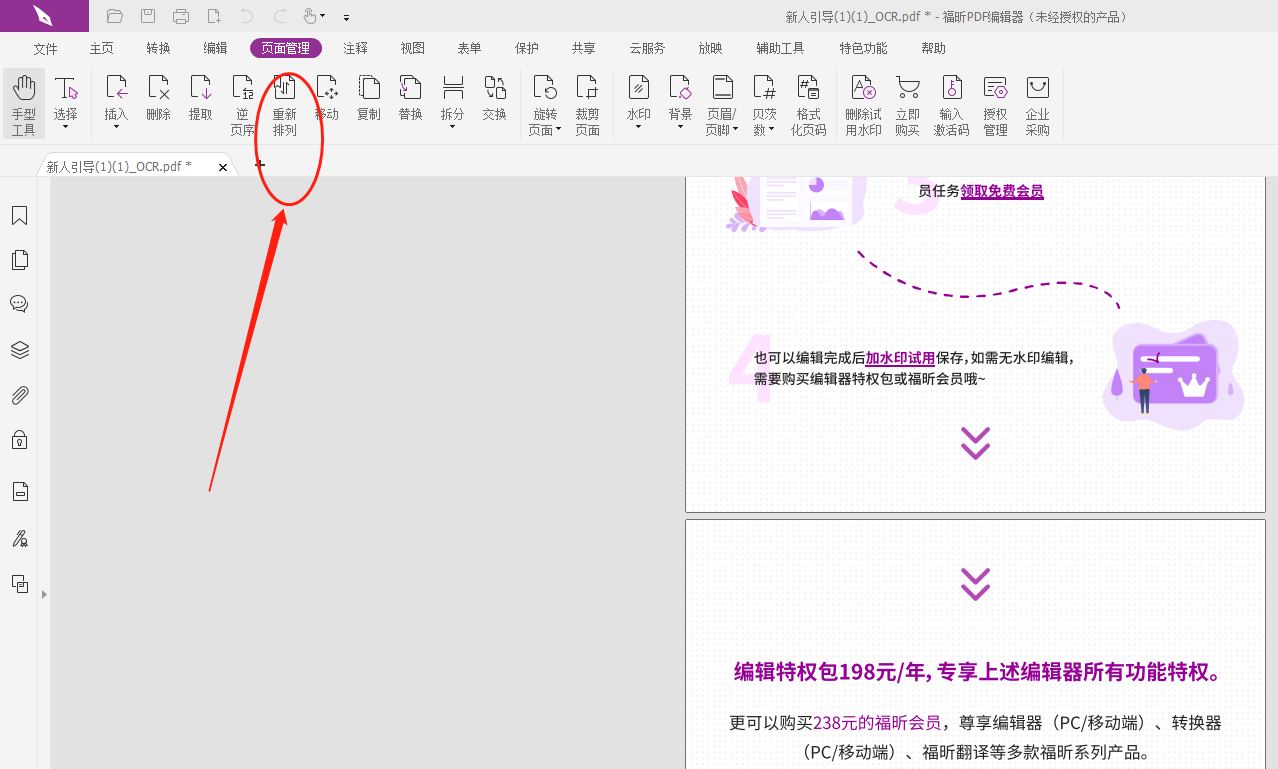Click the 领取免费会员 link in the document
The width and height of the screenshot is (1278, 769).
point(1002,191)
